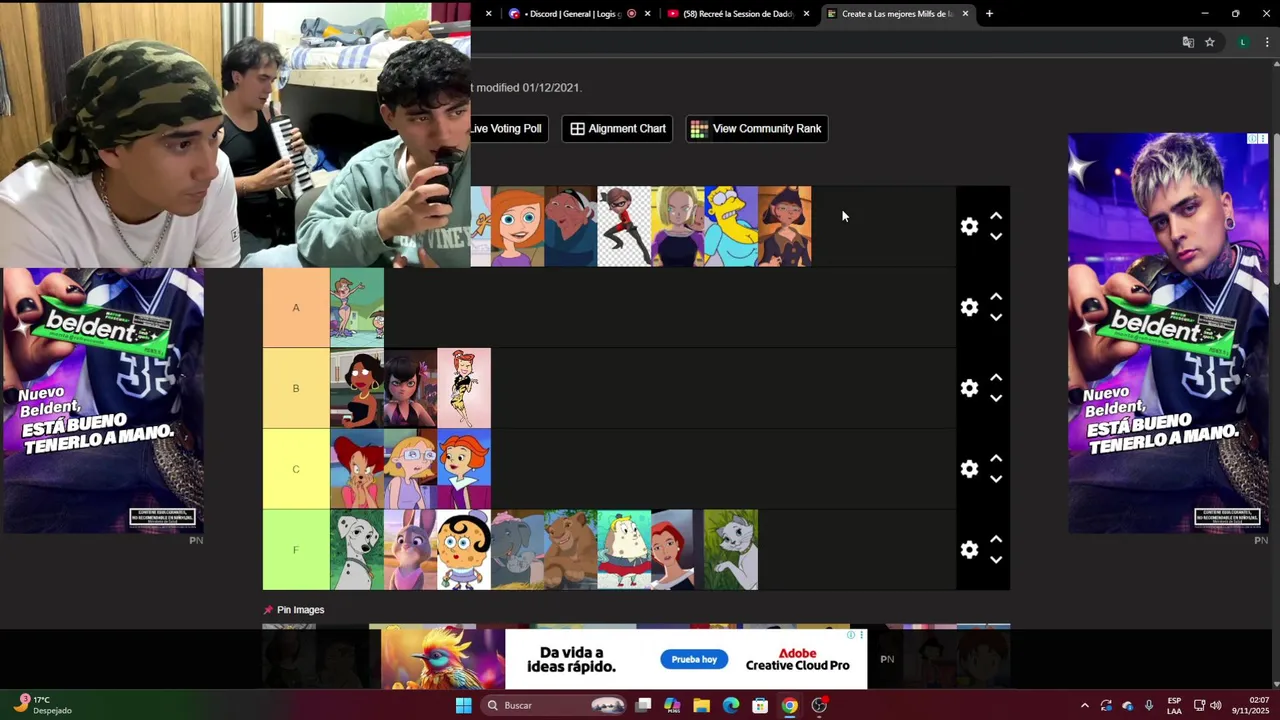Select tier A orange label cell
The width and height of the screenshot is (1280, 720).
(296, 308)
